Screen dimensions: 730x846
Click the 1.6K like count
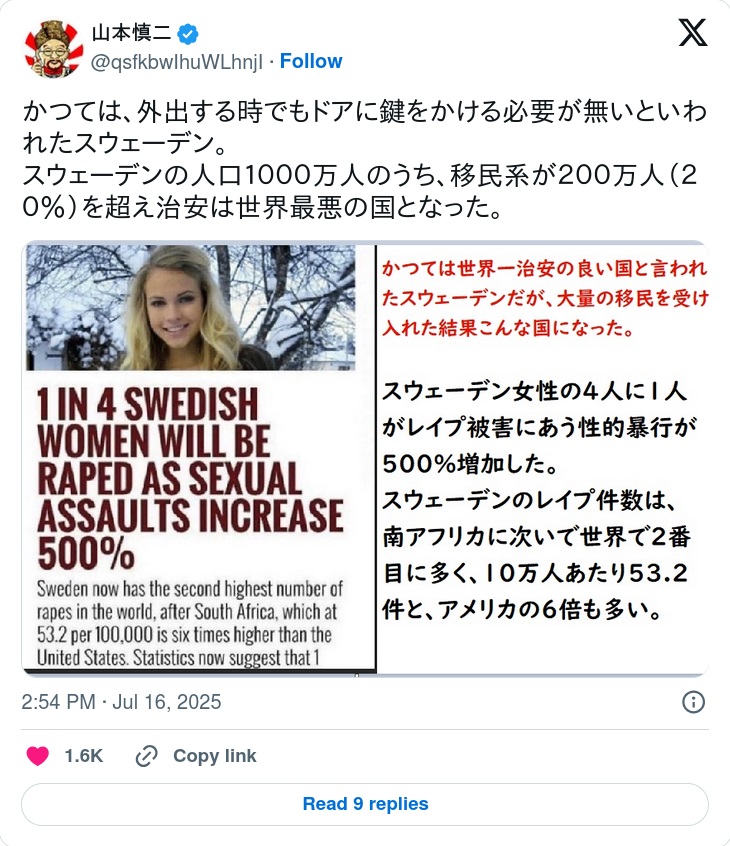[84, 756]
